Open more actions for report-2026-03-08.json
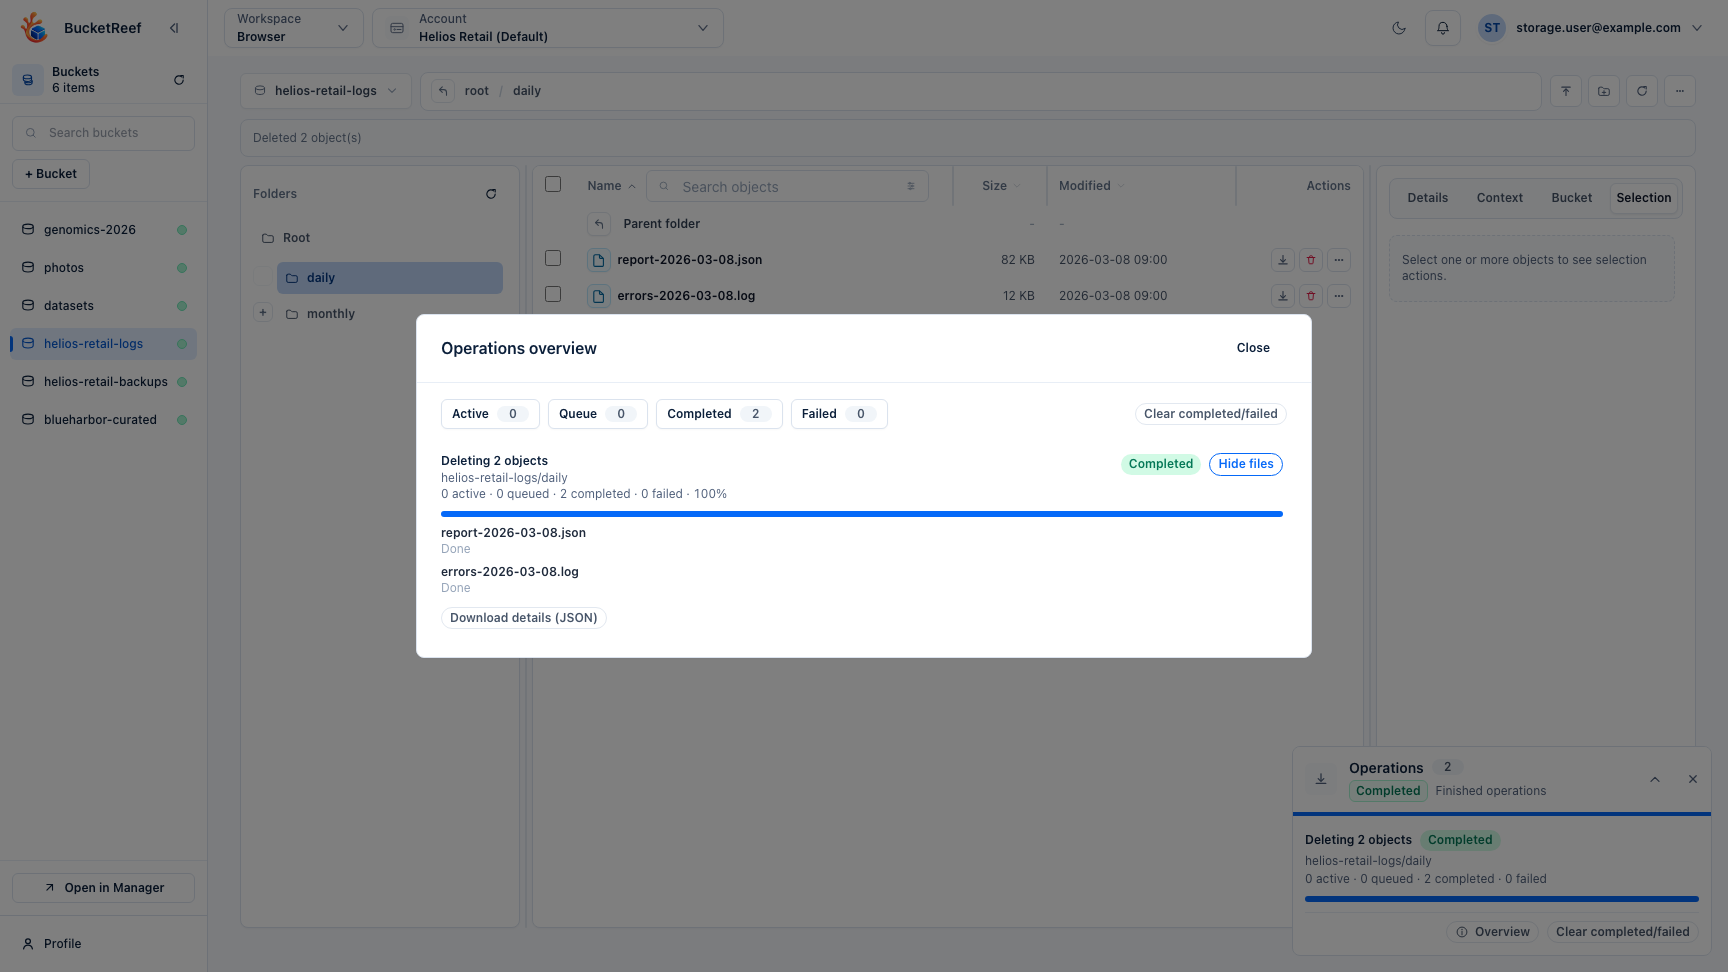1728x972 pixels. 1339,260
